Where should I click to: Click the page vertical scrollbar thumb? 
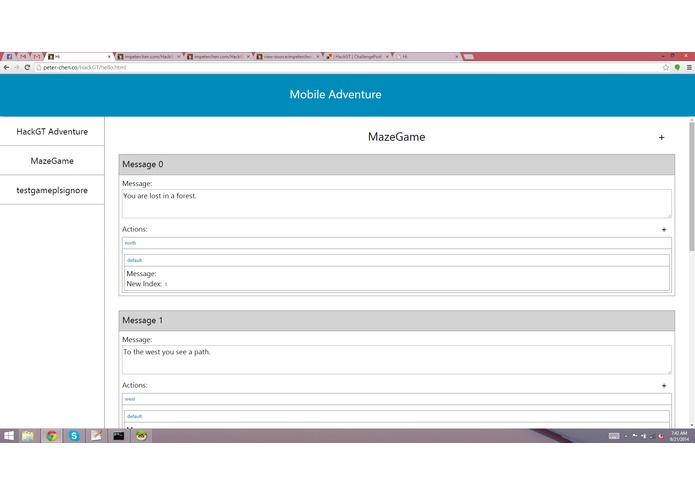[691, 186]
